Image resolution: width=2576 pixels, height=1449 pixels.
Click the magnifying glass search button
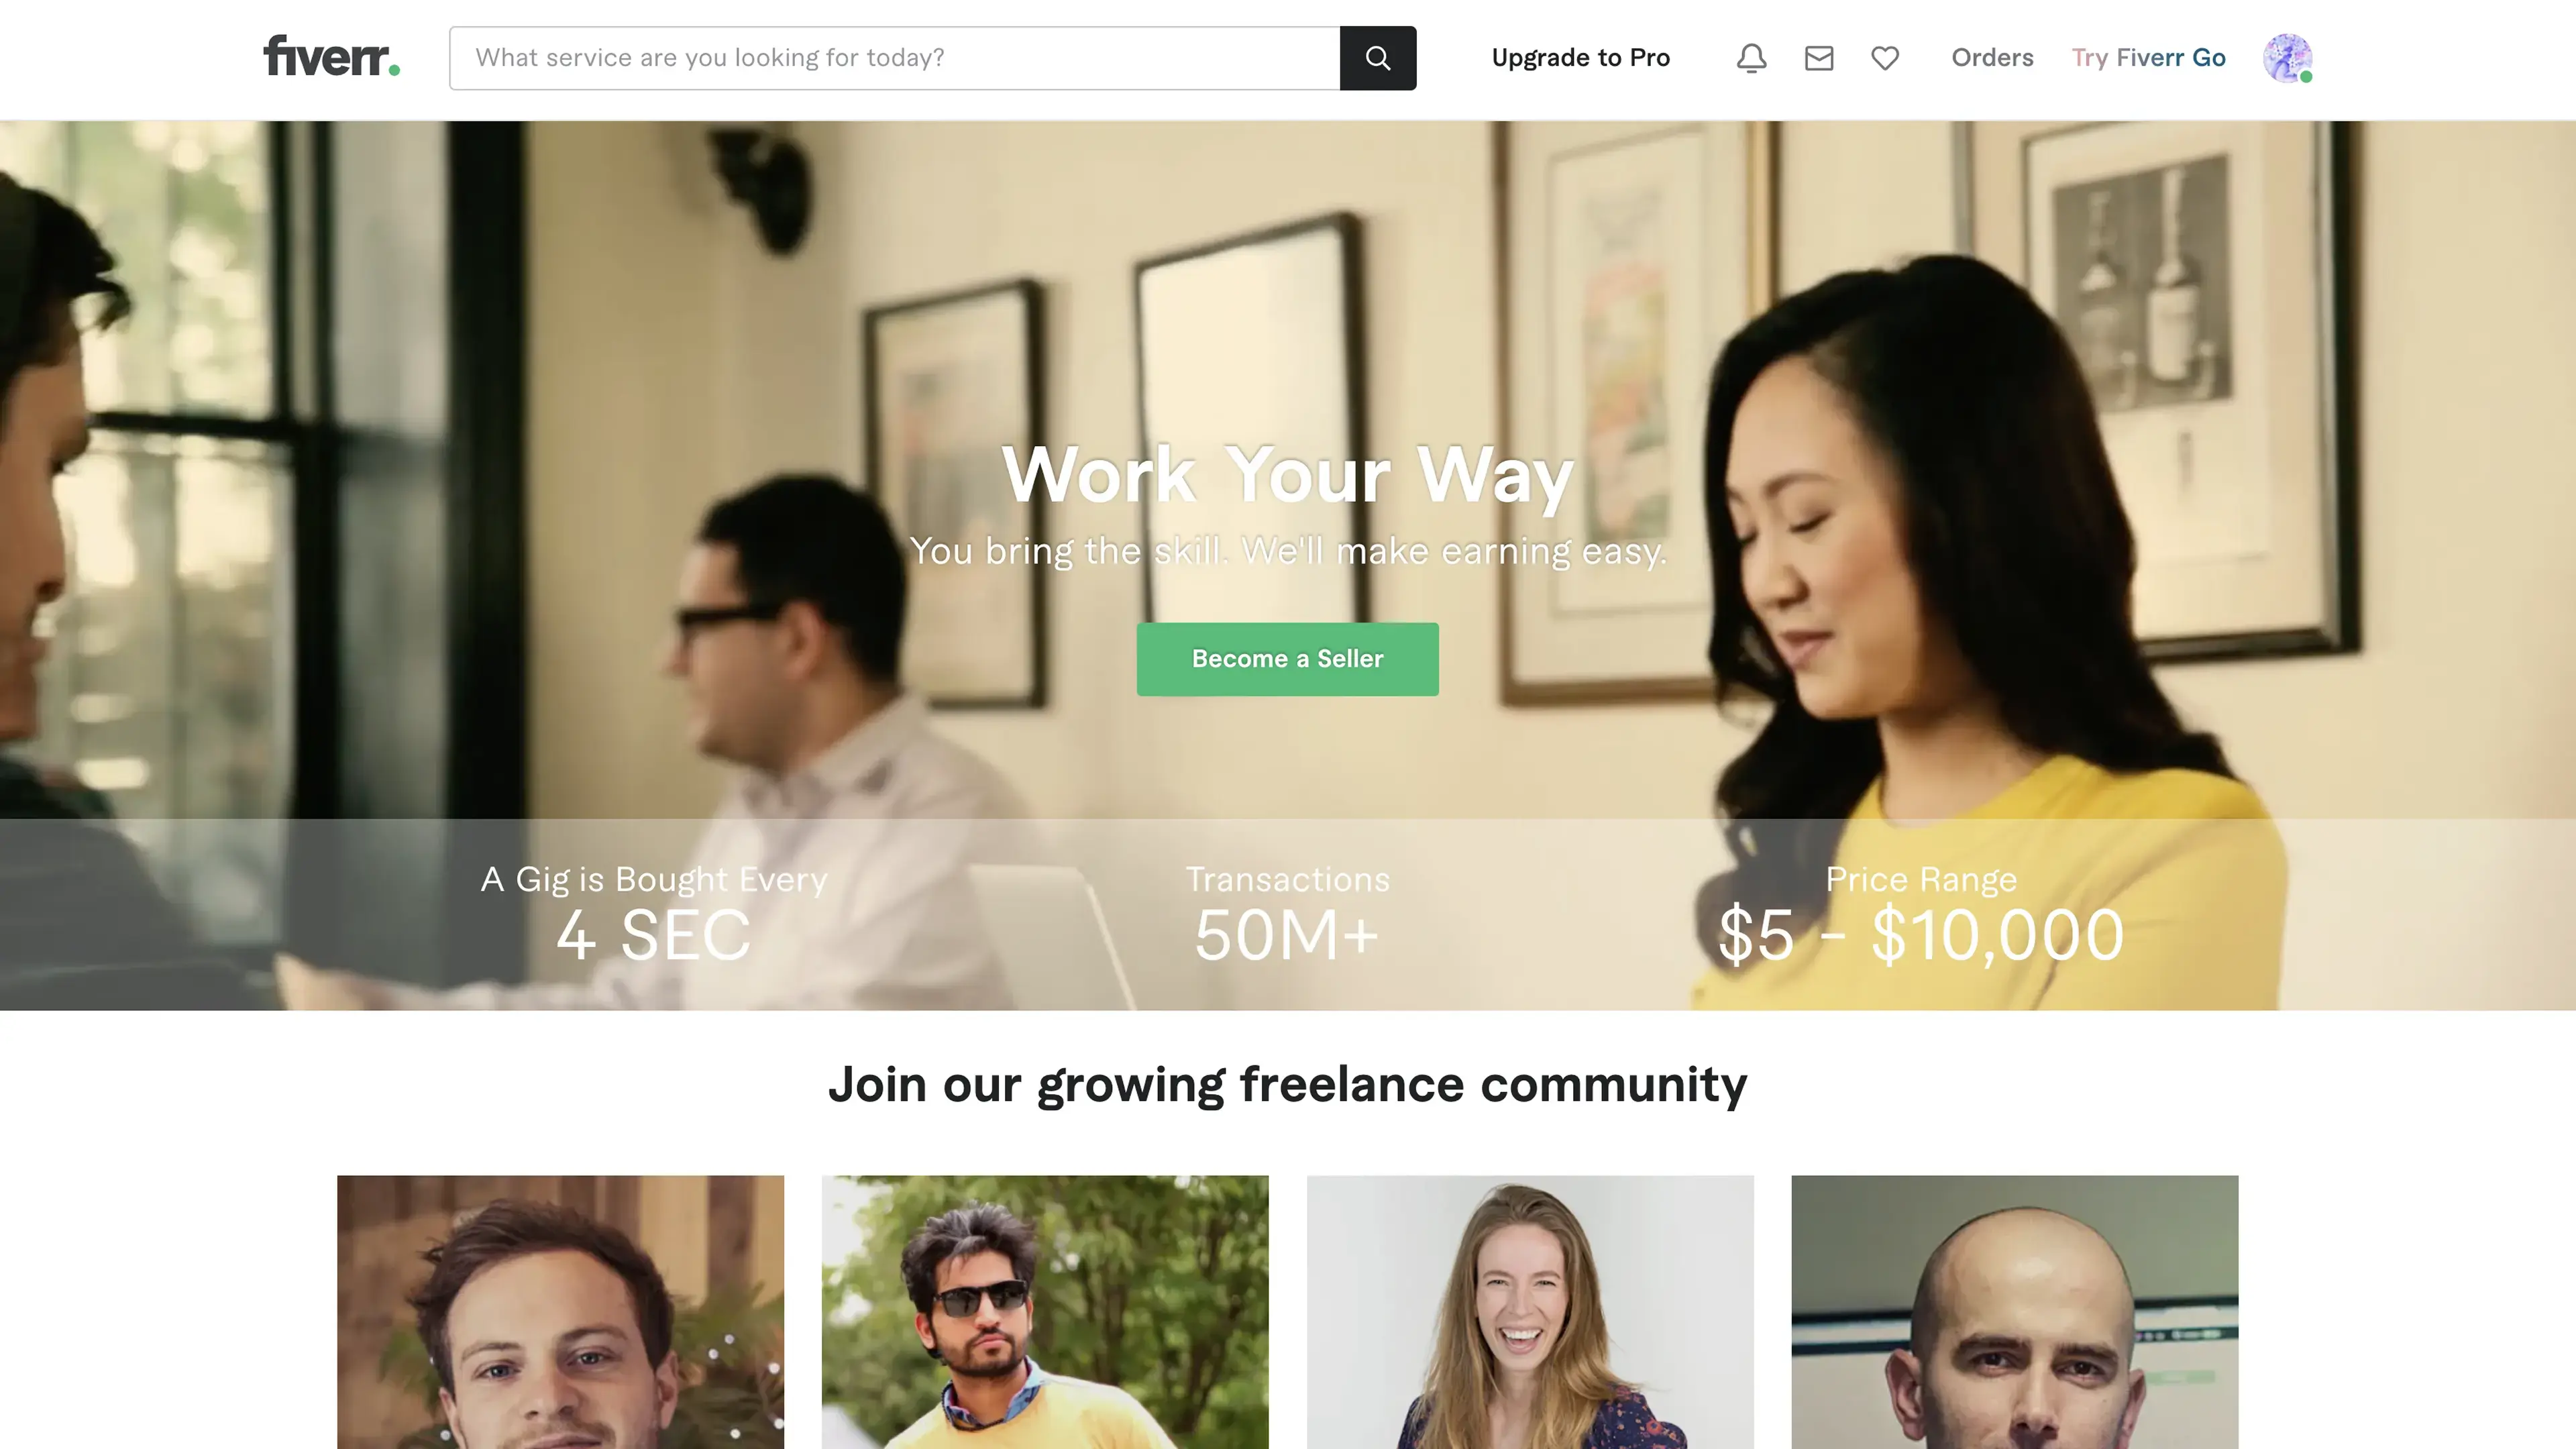coord(1378,58)
